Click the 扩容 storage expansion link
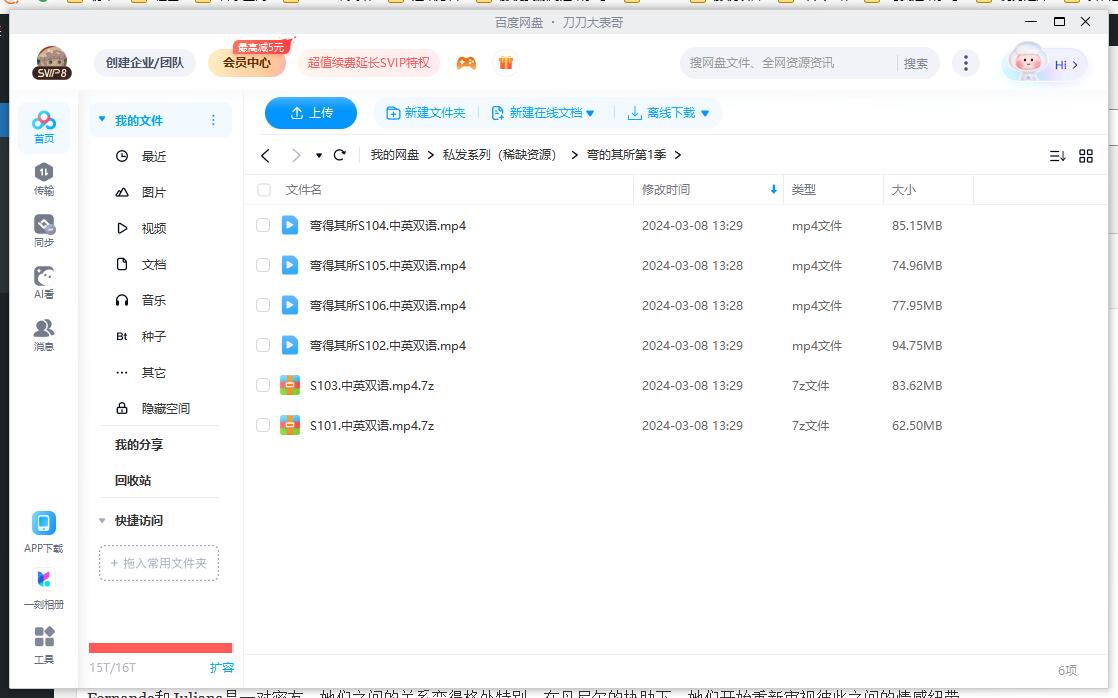Screen dimensions: 1118x698 pos(221,666)
